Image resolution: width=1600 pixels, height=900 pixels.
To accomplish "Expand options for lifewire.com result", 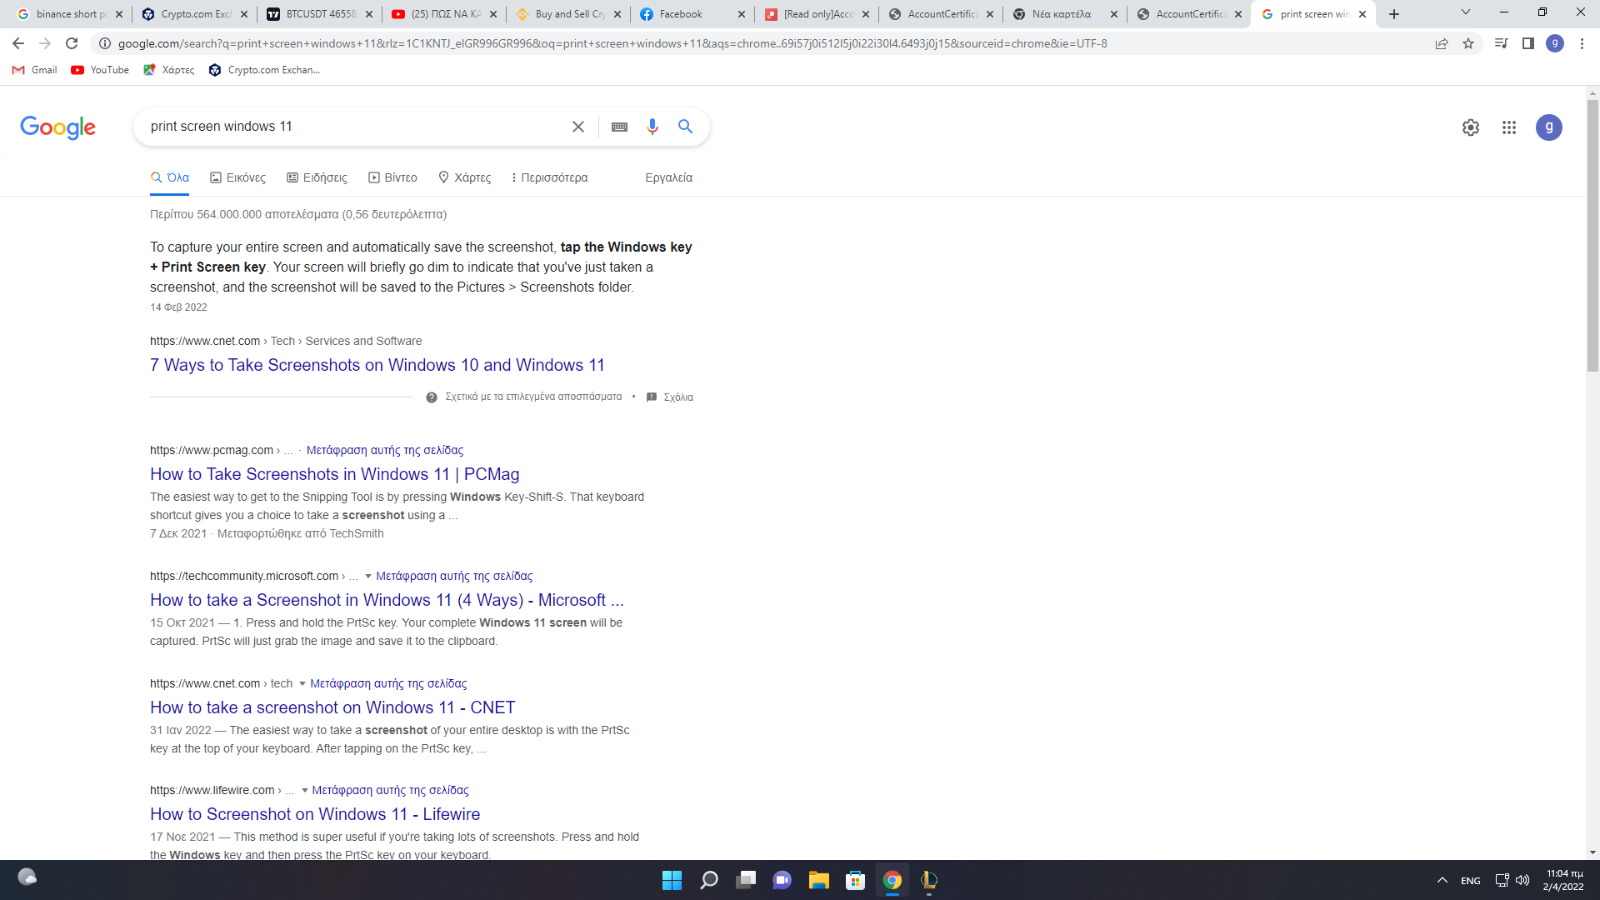I will click(x=304, y=790).
